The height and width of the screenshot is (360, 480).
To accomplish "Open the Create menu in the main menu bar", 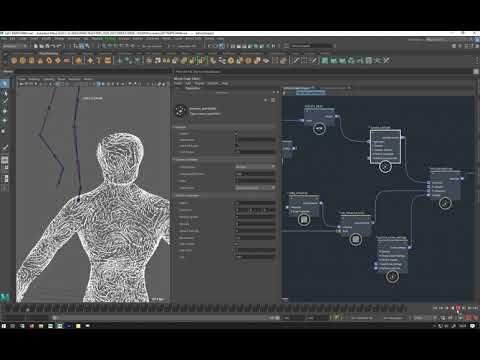I will (22, 39).
